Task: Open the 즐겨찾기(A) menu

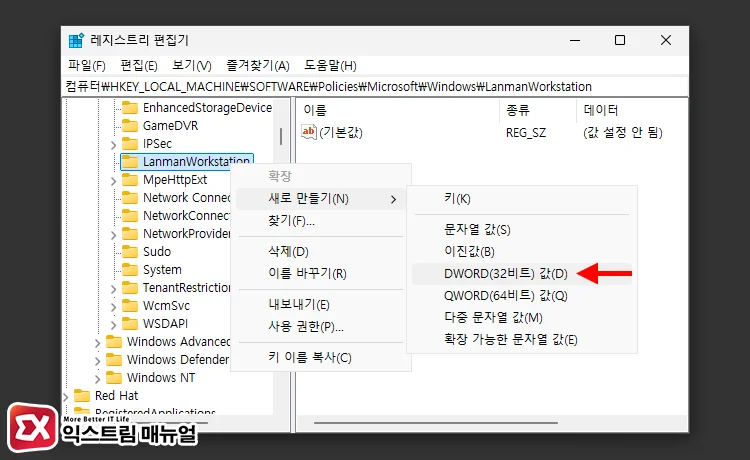Action: [257, 66]
